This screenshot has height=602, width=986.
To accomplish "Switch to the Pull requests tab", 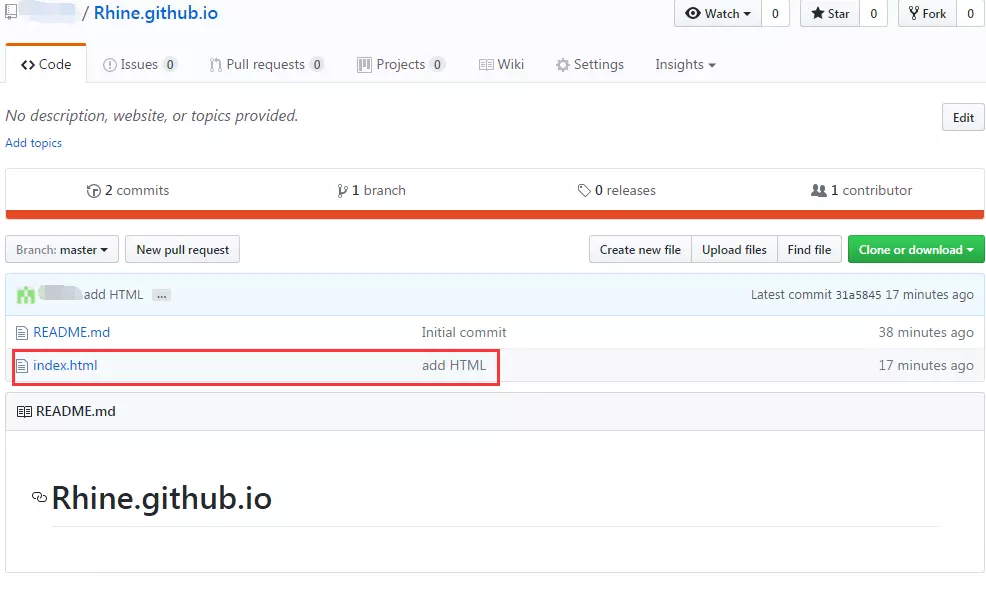I will click(265, 65).
